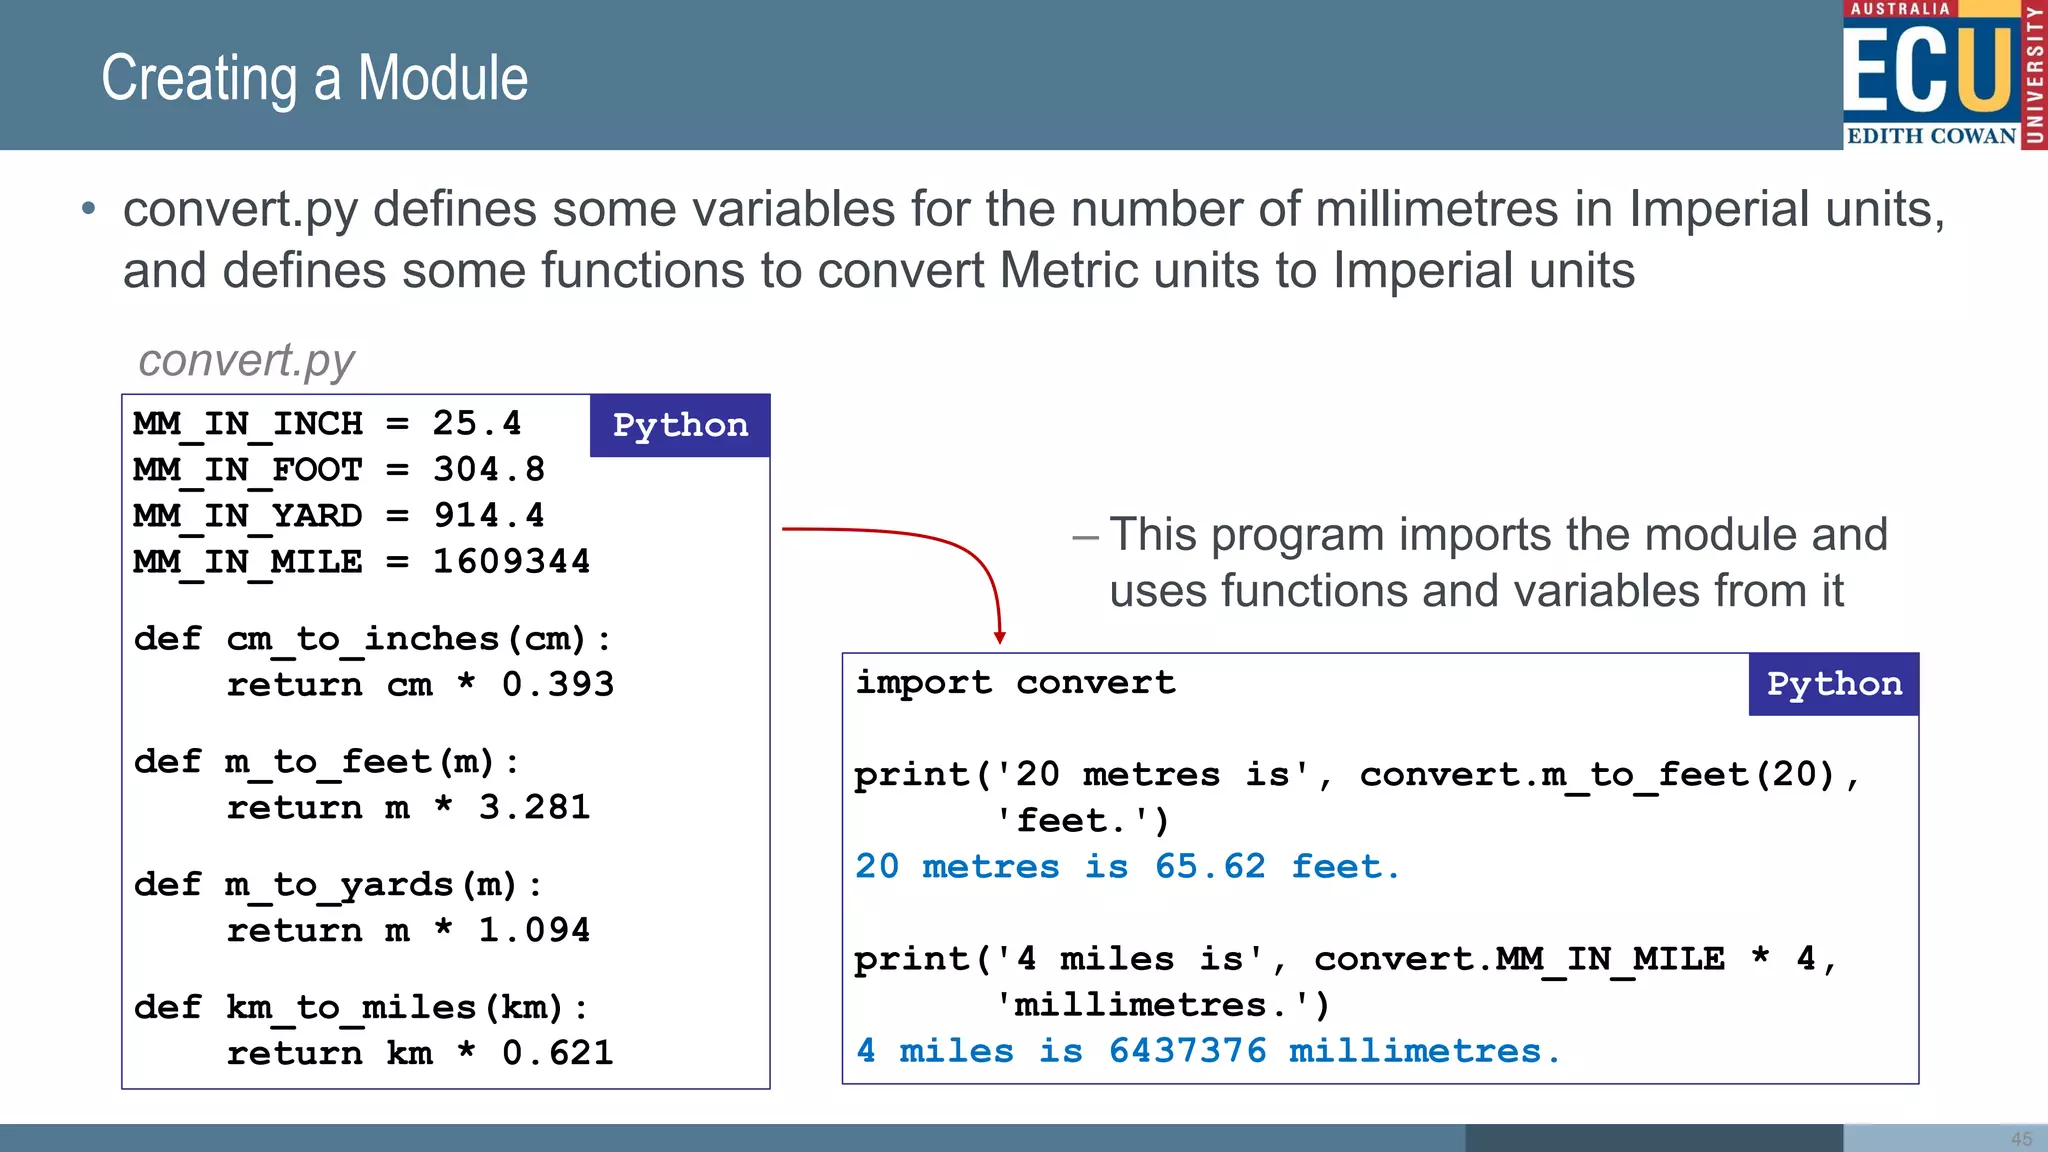Click the def cm_to_inches(cm) line
The width and height of the screenshot is (2048, 1152).
(x=371, y=639)
